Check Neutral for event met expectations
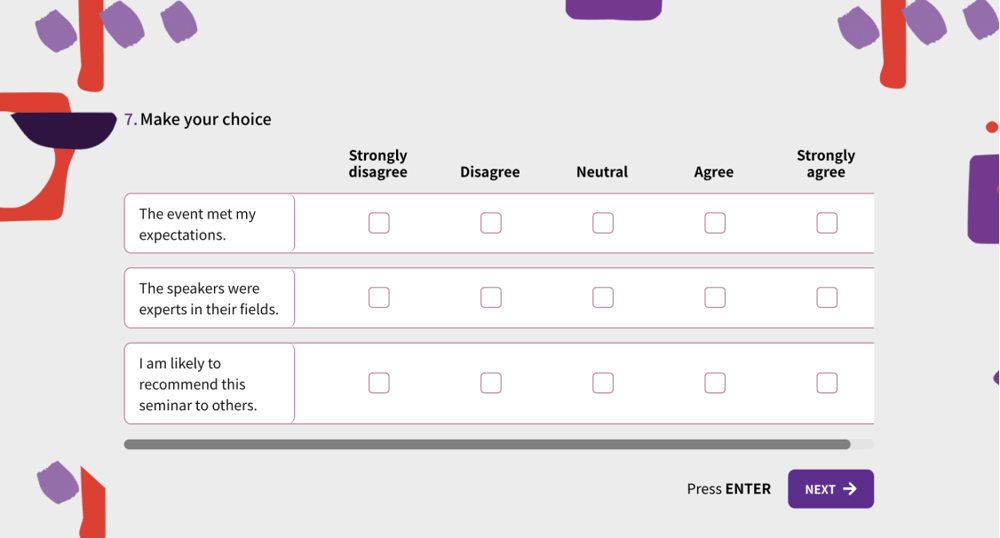 (603, 223)
